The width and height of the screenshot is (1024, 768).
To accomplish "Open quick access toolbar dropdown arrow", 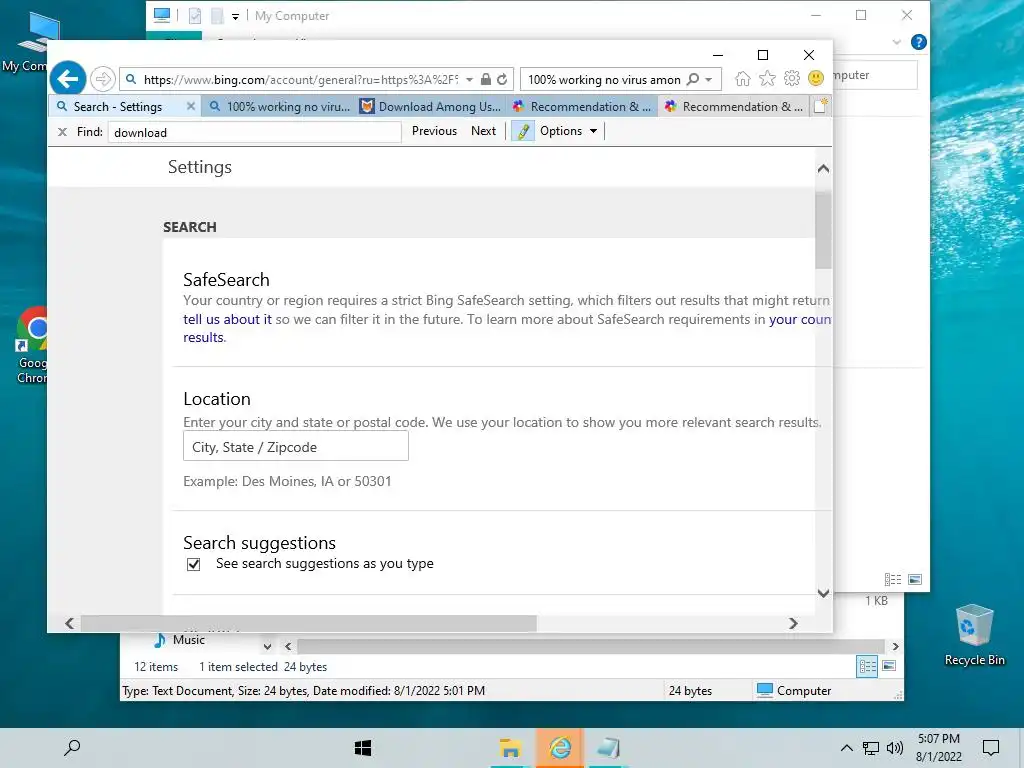I will (x=235, y=16).
